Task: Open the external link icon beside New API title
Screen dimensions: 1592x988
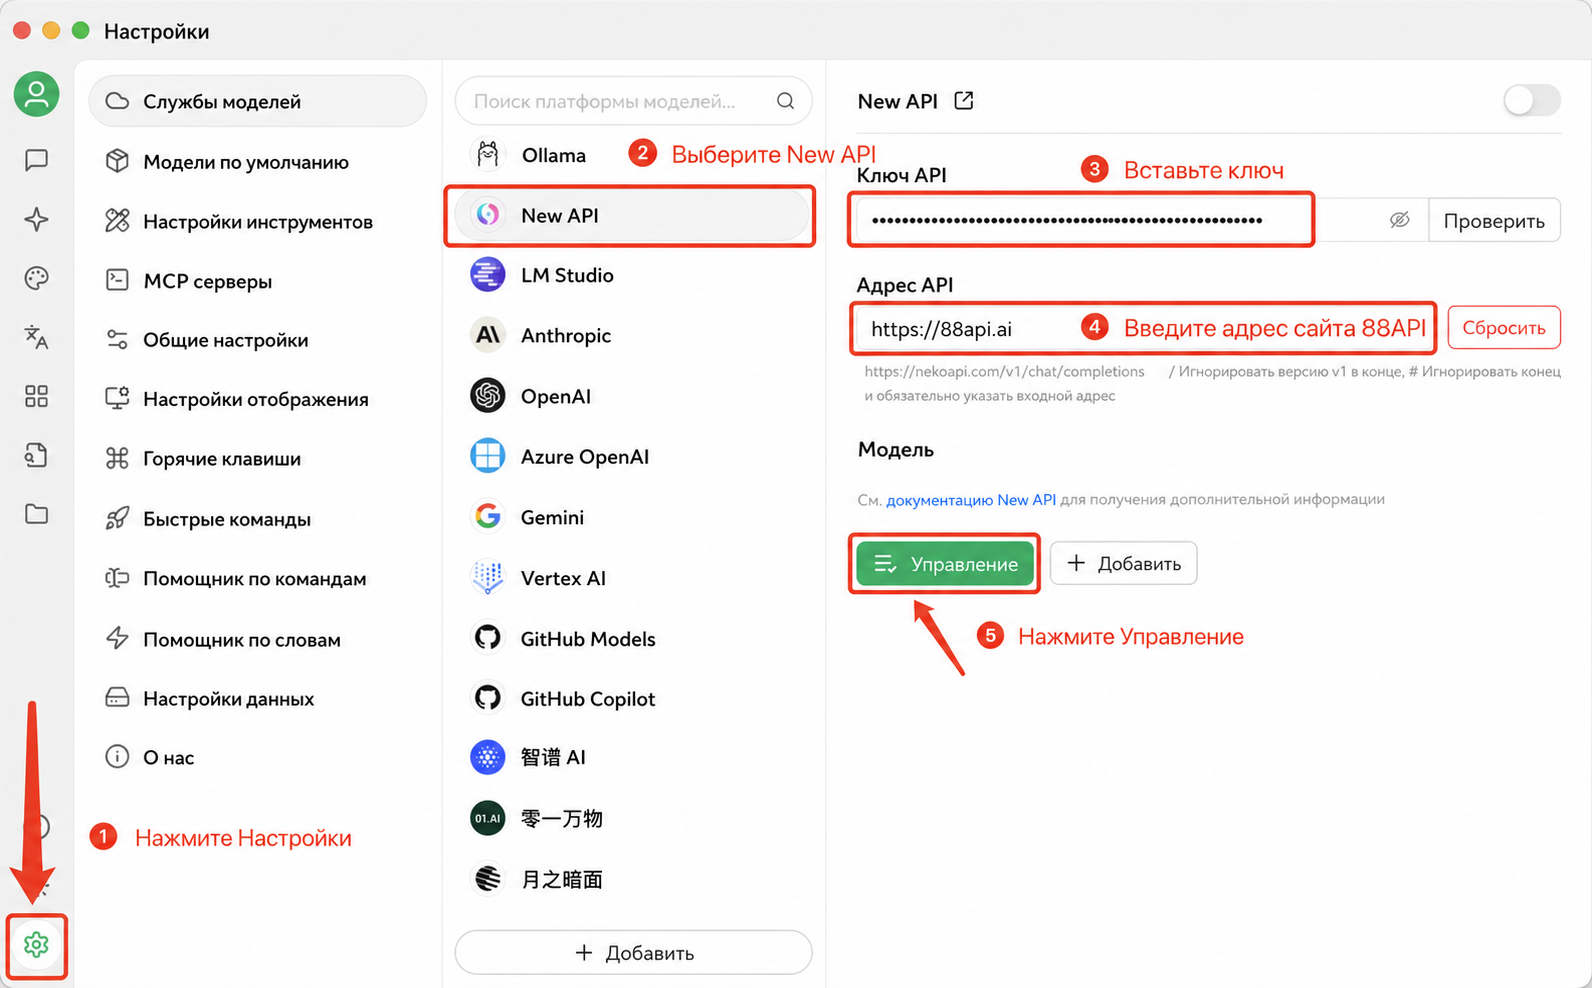Action: tap(964, 101)
